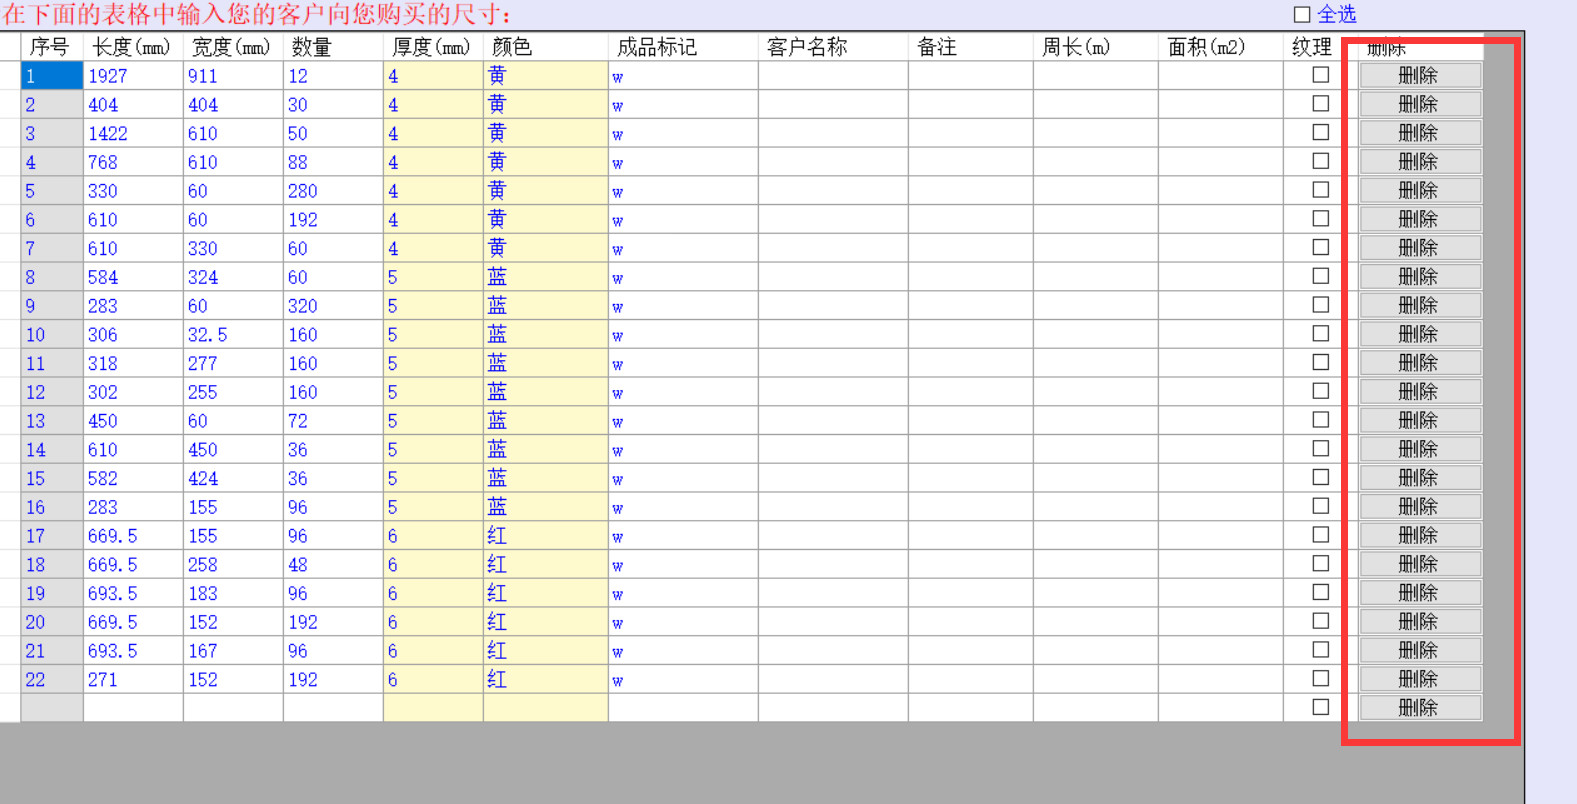Viewport: 1577px width, 804px height.
Task: Select length cell 271 in row 22
Action: click(133, 680)
